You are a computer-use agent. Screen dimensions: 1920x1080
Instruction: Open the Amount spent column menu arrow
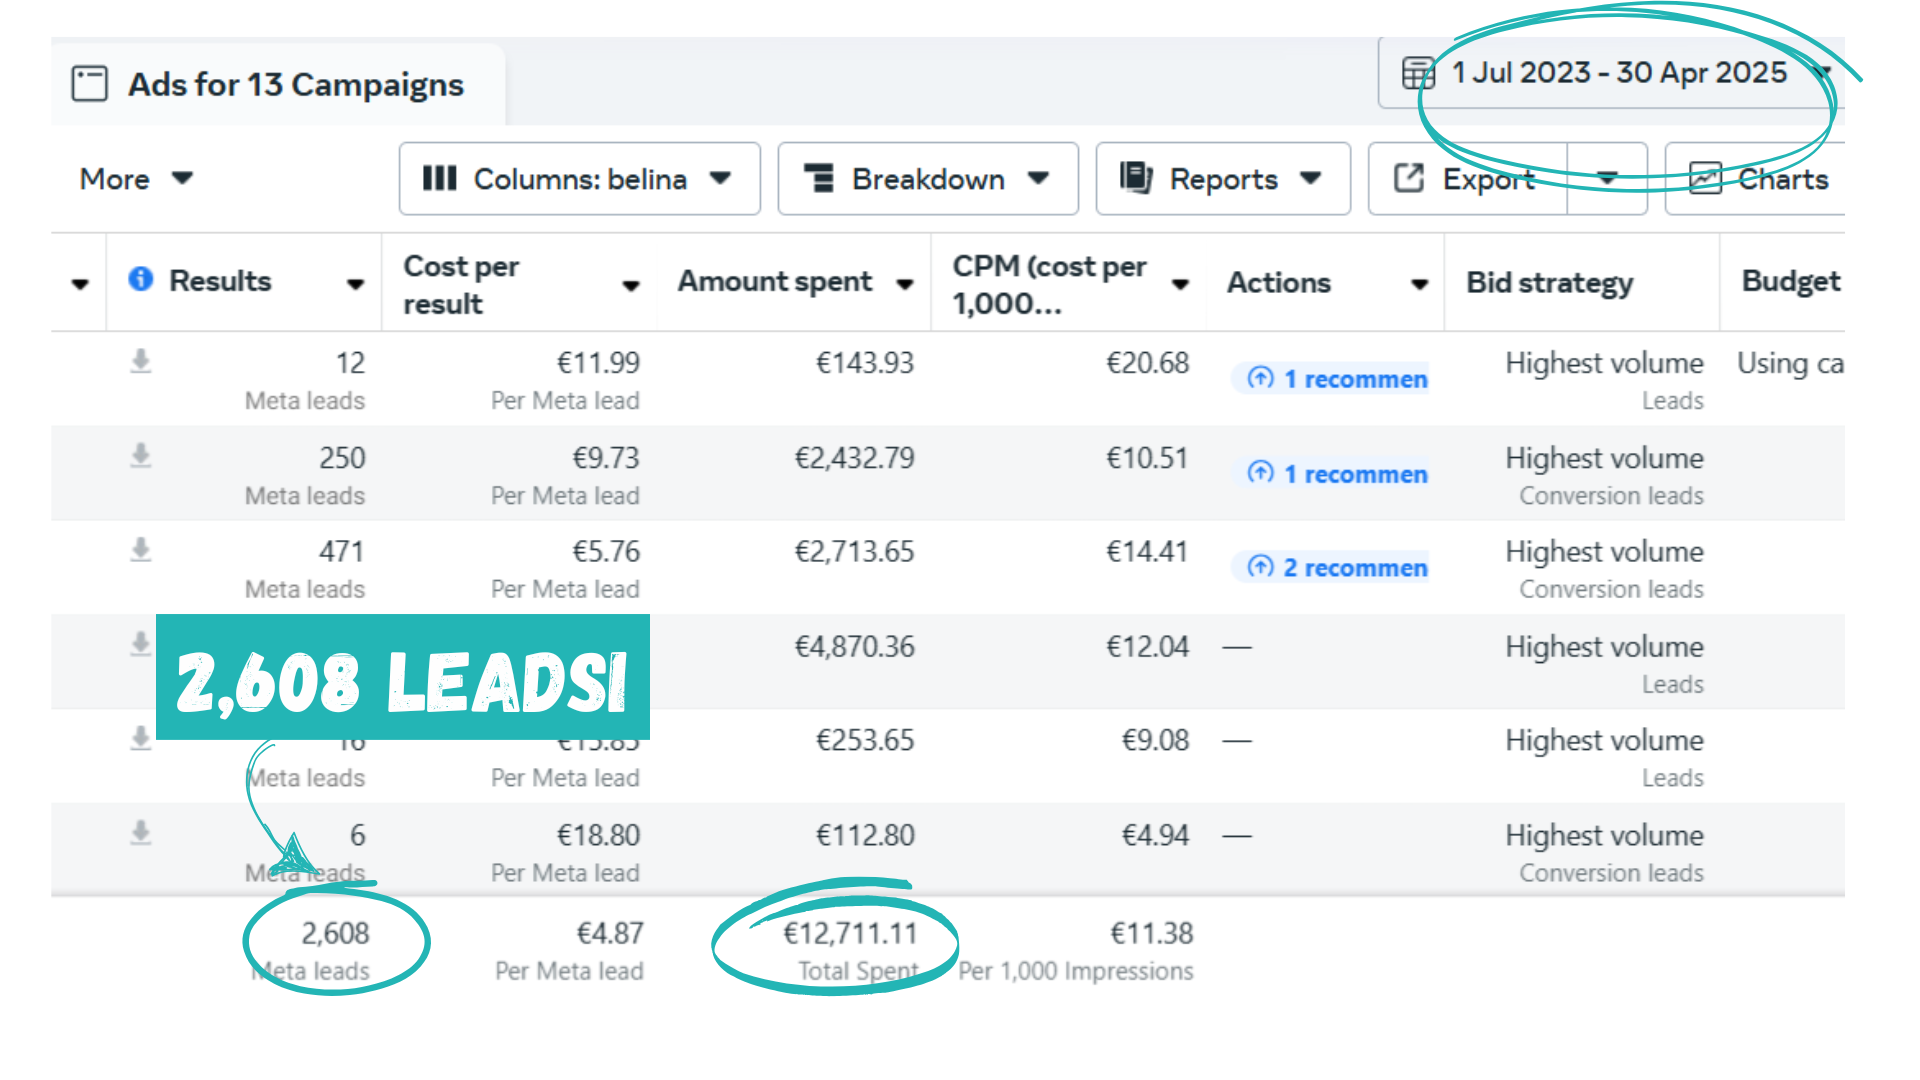(905, 284)
